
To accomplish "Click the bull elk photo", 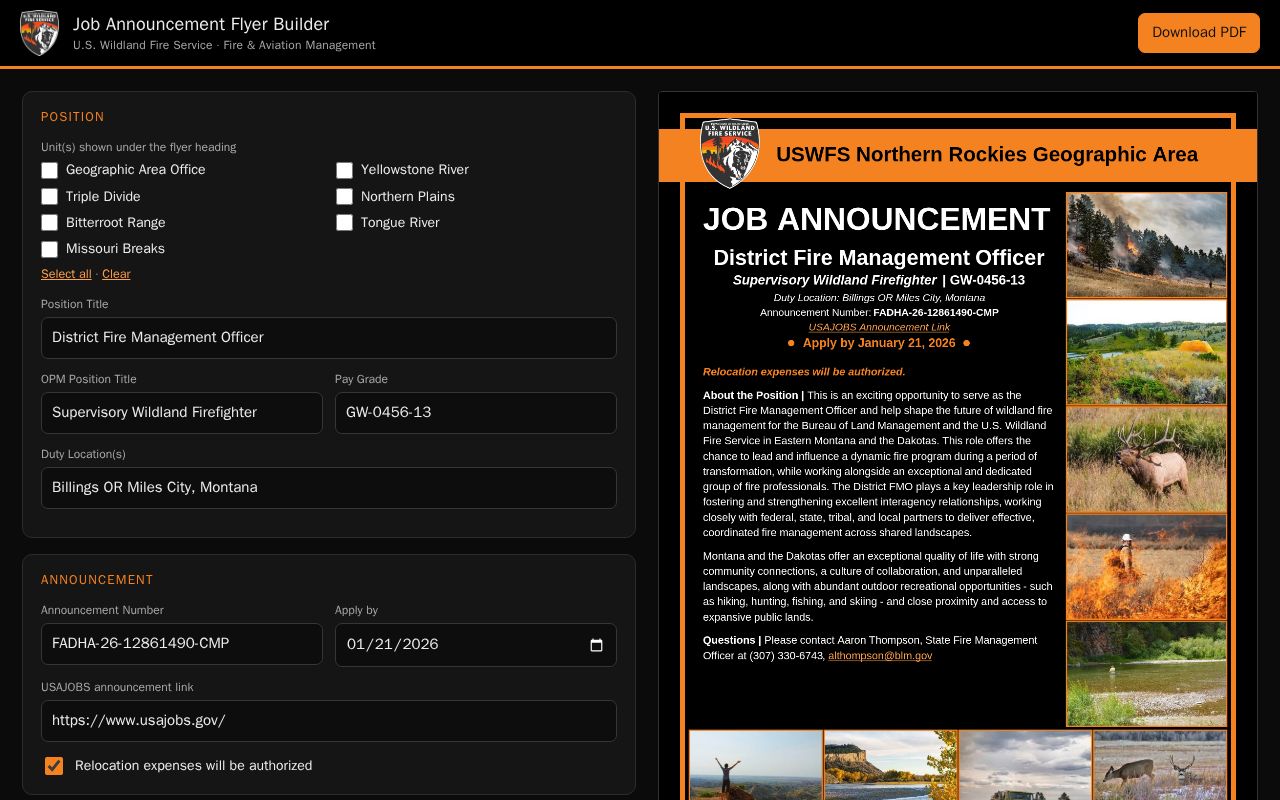I will (x=1146, y=460).
